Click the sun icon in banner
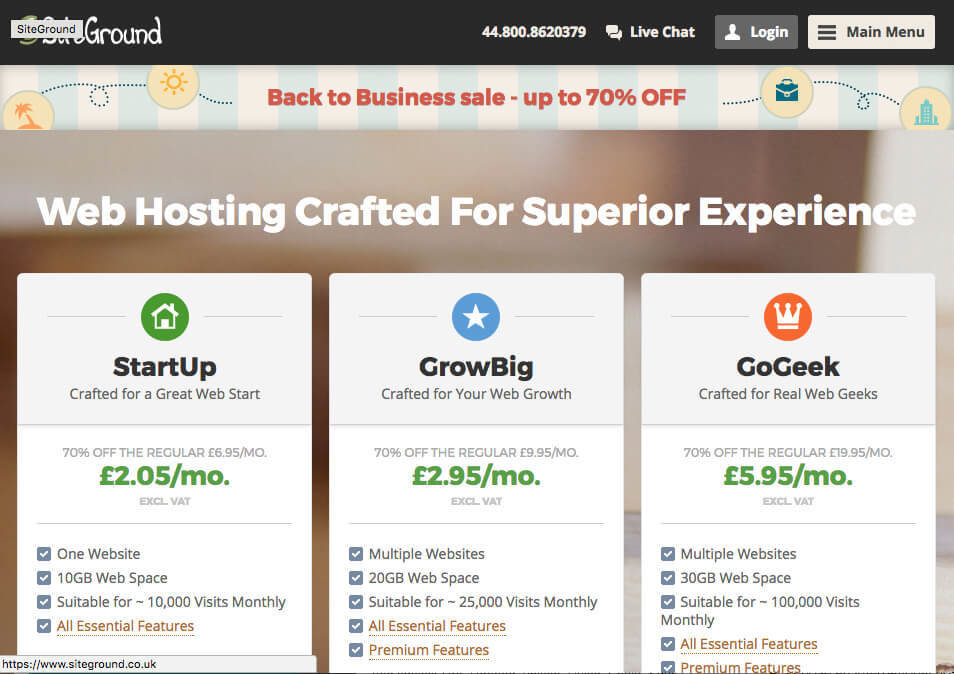The height and width of the screenshot is (674, 954). pyautogui.click(x=173, y=83)
